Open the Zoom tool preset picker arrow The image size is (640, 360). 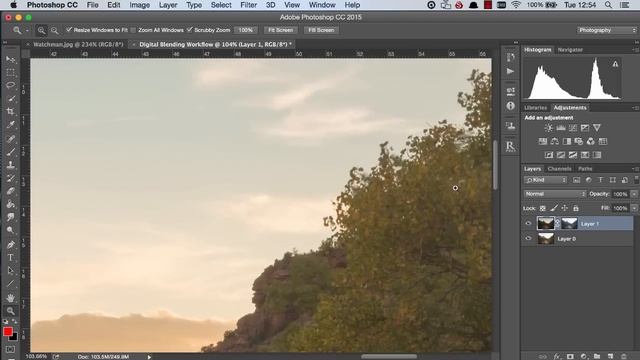(x=27, y=30)
